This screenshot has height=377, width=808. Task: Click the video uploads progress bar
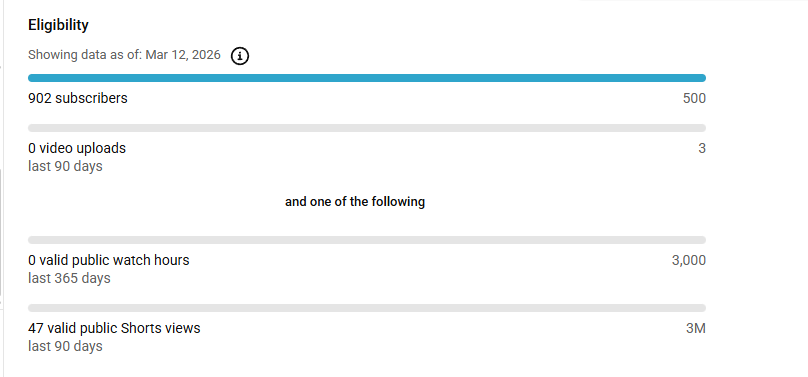pos(367,128)
